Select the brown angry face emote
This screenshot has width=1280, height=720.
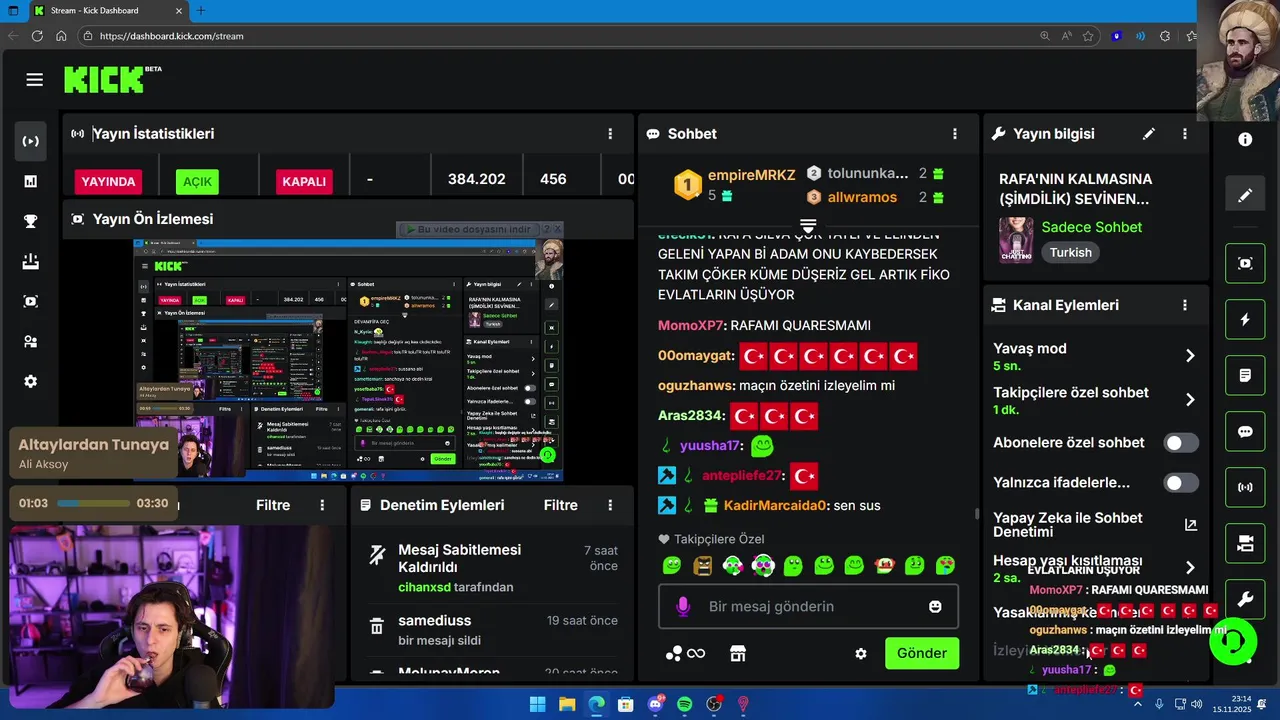[702, 566]
